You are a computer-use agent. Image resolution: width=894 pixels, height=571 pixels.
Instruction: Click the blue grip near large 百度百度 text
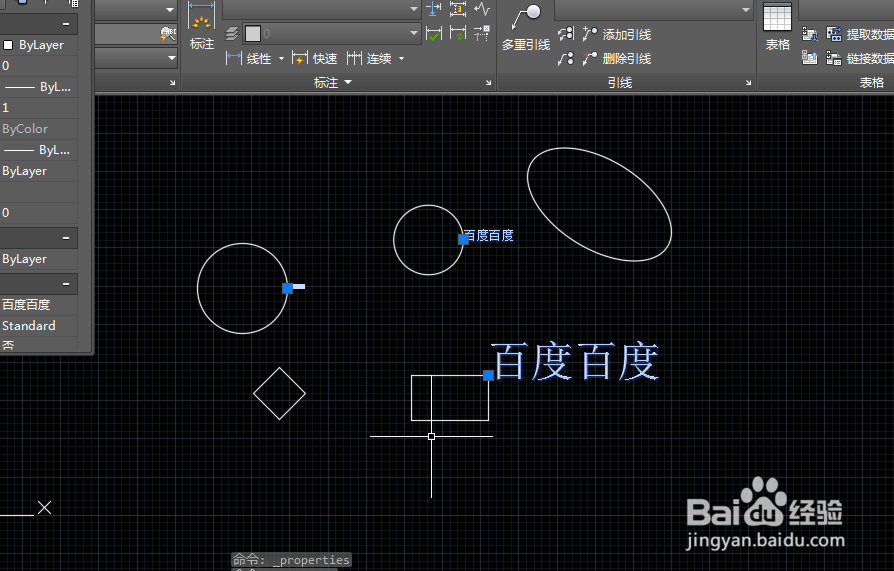tap(489, 375)
